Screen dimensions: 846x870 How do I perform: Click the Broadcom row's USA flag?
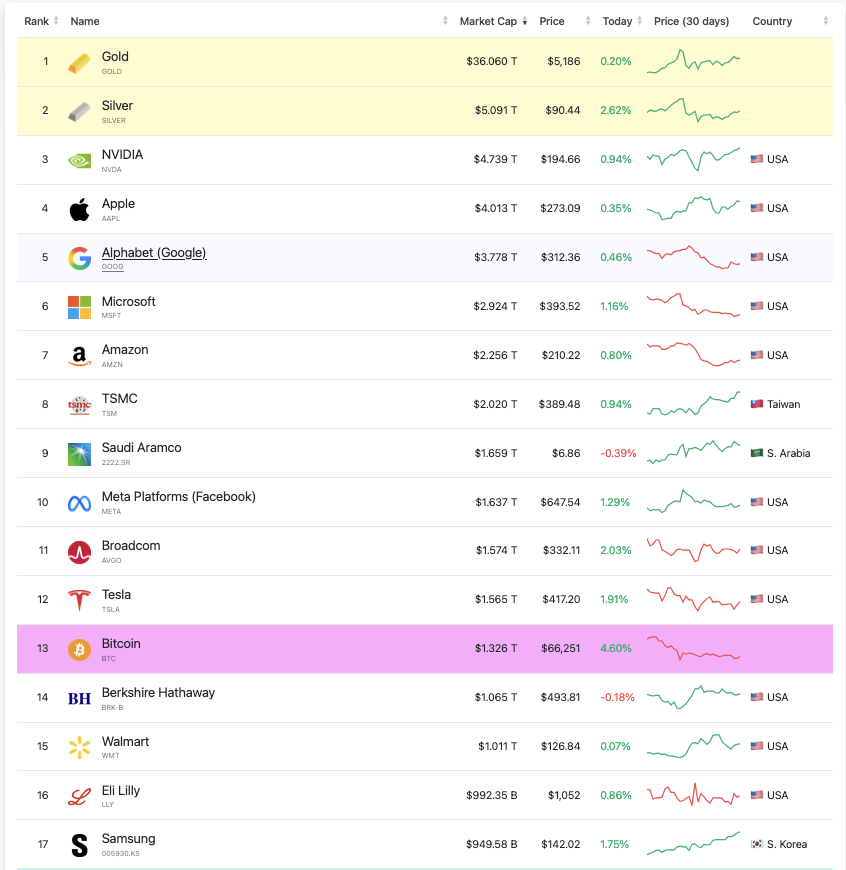(x=757, y=550)
